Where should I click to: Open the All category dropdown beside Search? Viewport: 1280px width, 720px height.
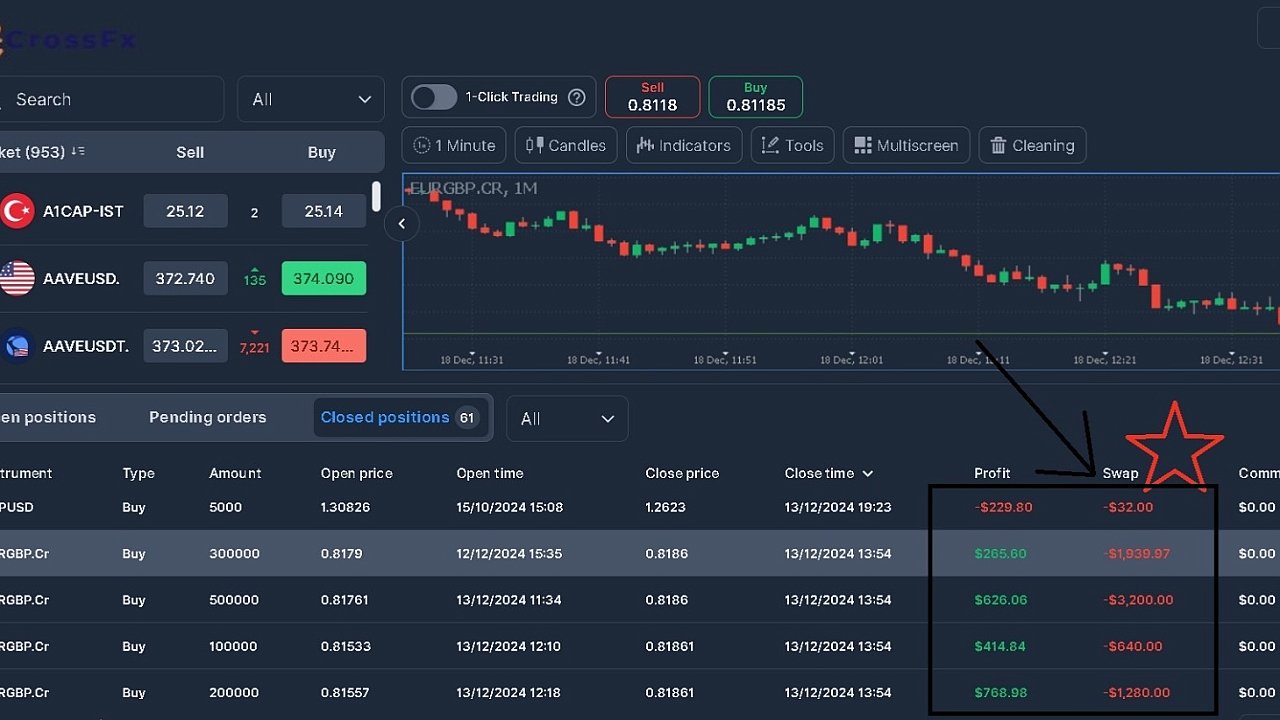pos(311,100)
